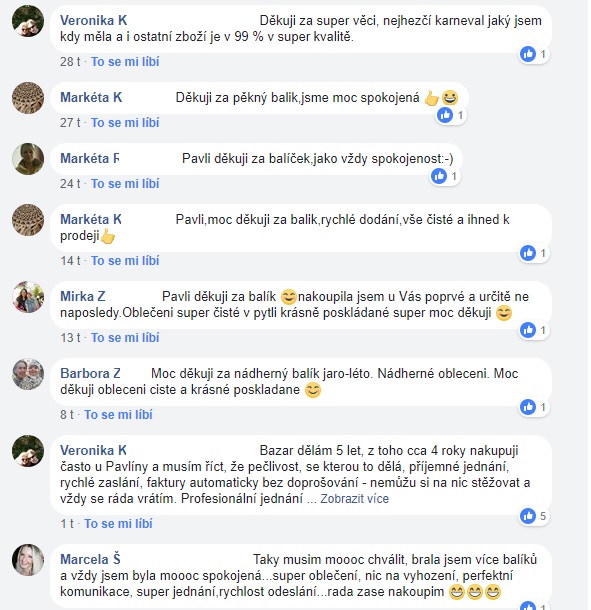Click like reaction icon on Markéta K's 27 t comment
591x610 pixels.
pos(445,115)
